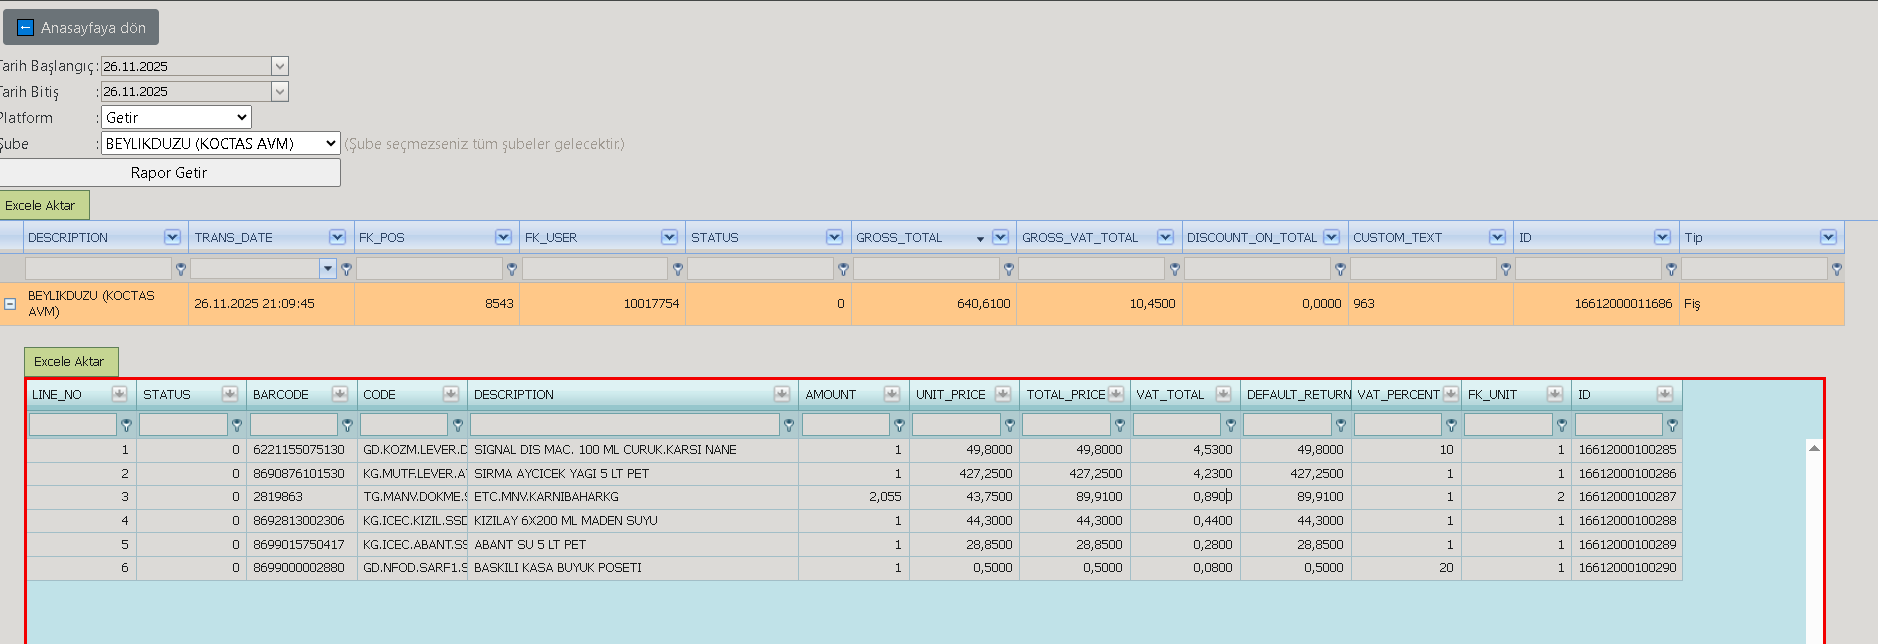This screenshot has height=644, width=1878.
Task: Click filter funnel under detail DESCRIPTION column
Action: click(789, 425)
